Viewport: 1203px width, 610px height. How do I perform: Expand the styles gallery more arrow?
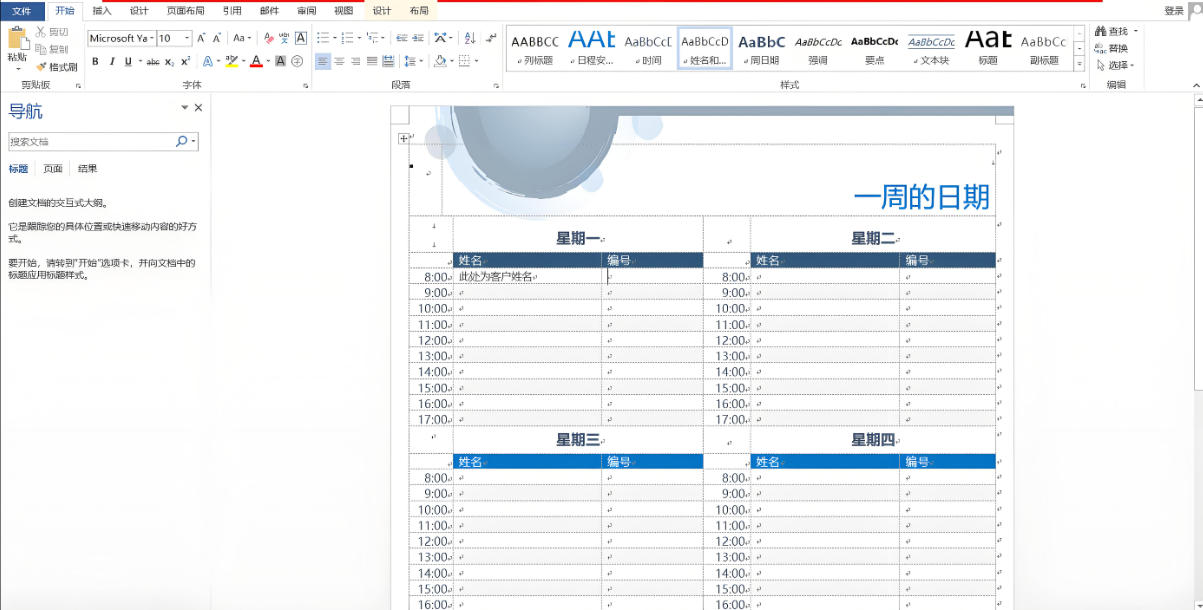pos(1079,64)
